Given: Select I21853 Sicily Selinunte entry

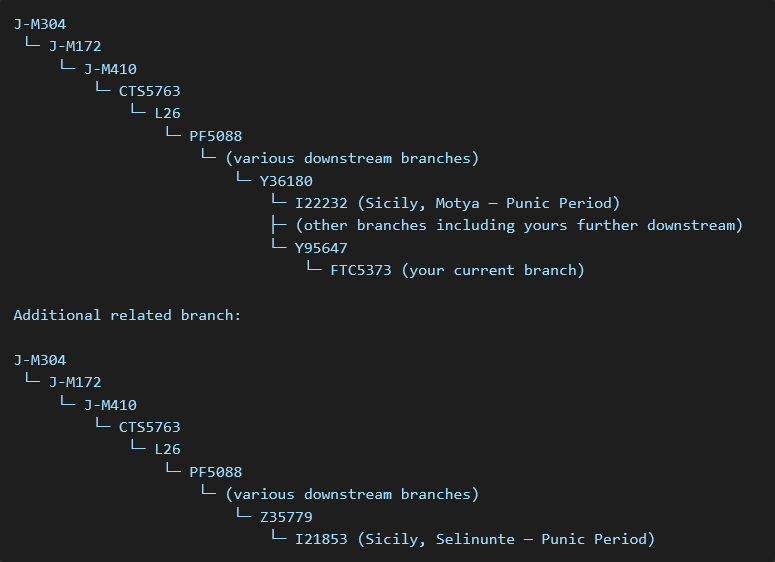Looking at the screenshot, I should (x=475, y=539).
